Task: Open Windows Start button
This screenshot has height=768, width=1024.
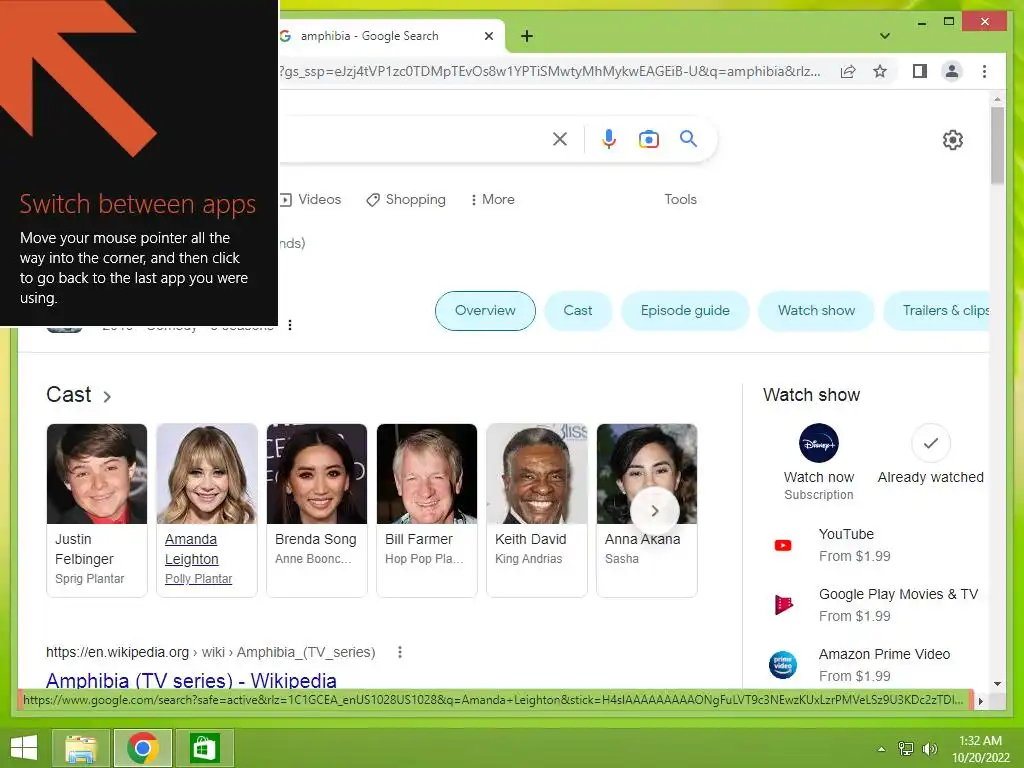Action: click(24, 748)
